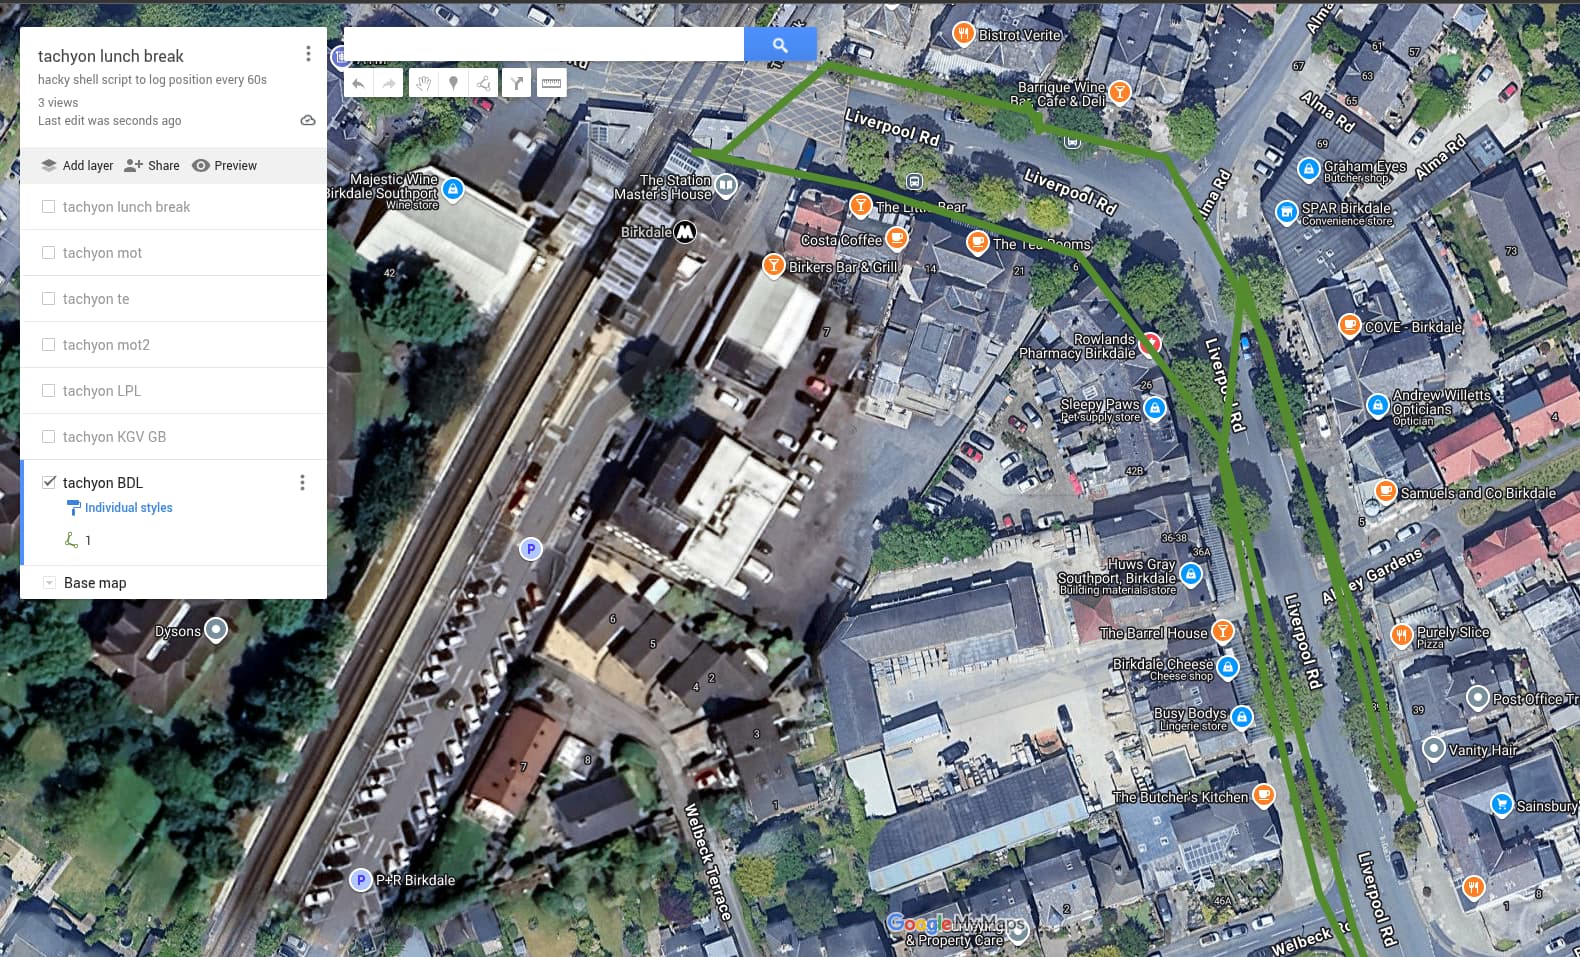Enable the tachyon mot2 layer checkbox
This screenshot has height=957, width=1580.
click(48, 345)
